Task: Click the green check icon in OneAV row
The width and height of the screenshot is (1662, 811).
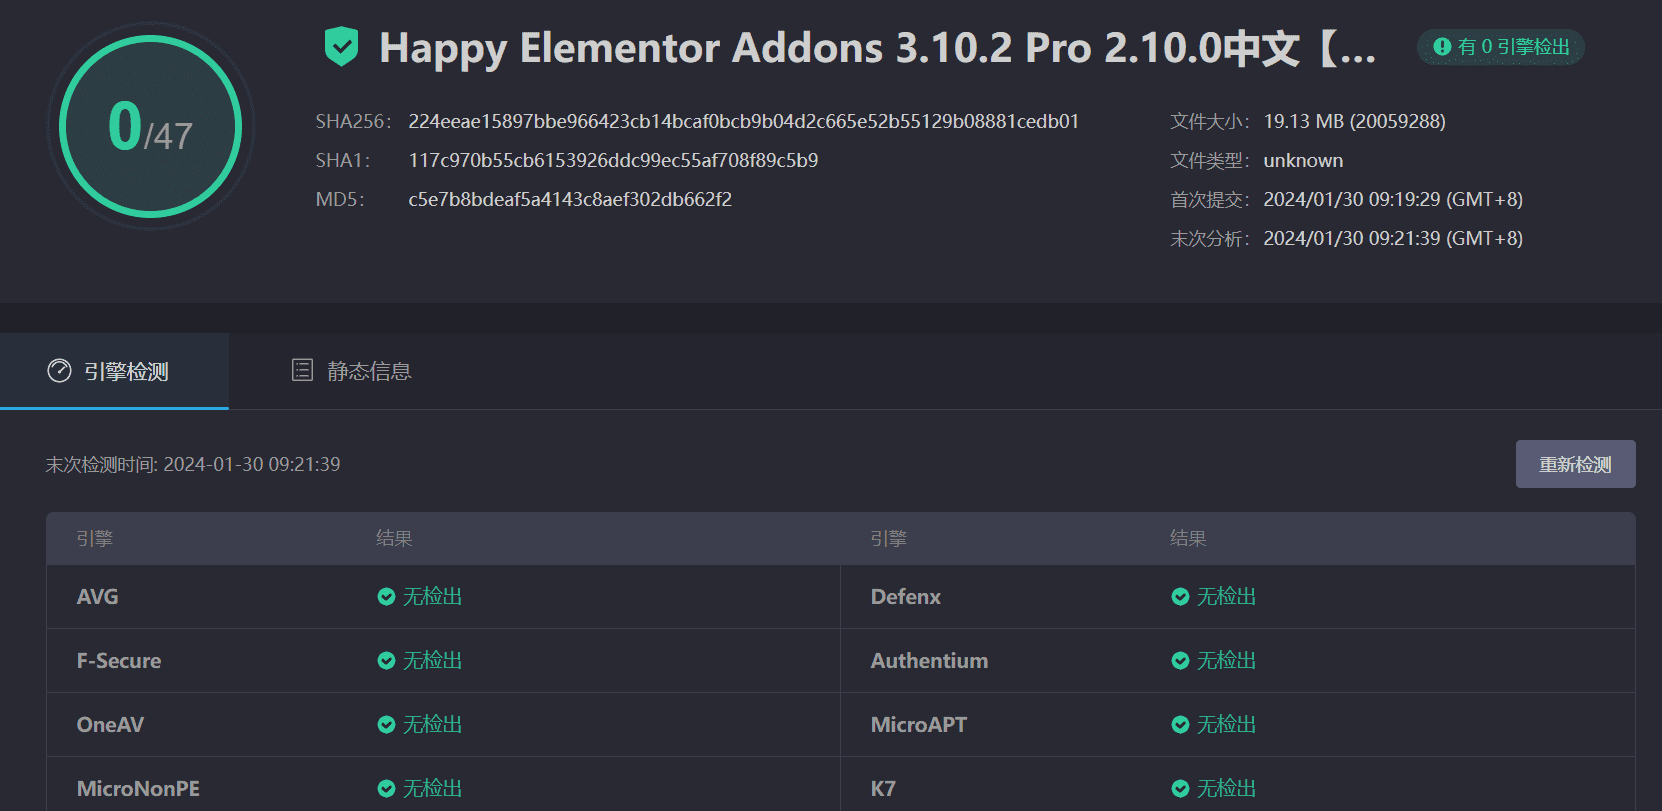Action: (386, 725)
